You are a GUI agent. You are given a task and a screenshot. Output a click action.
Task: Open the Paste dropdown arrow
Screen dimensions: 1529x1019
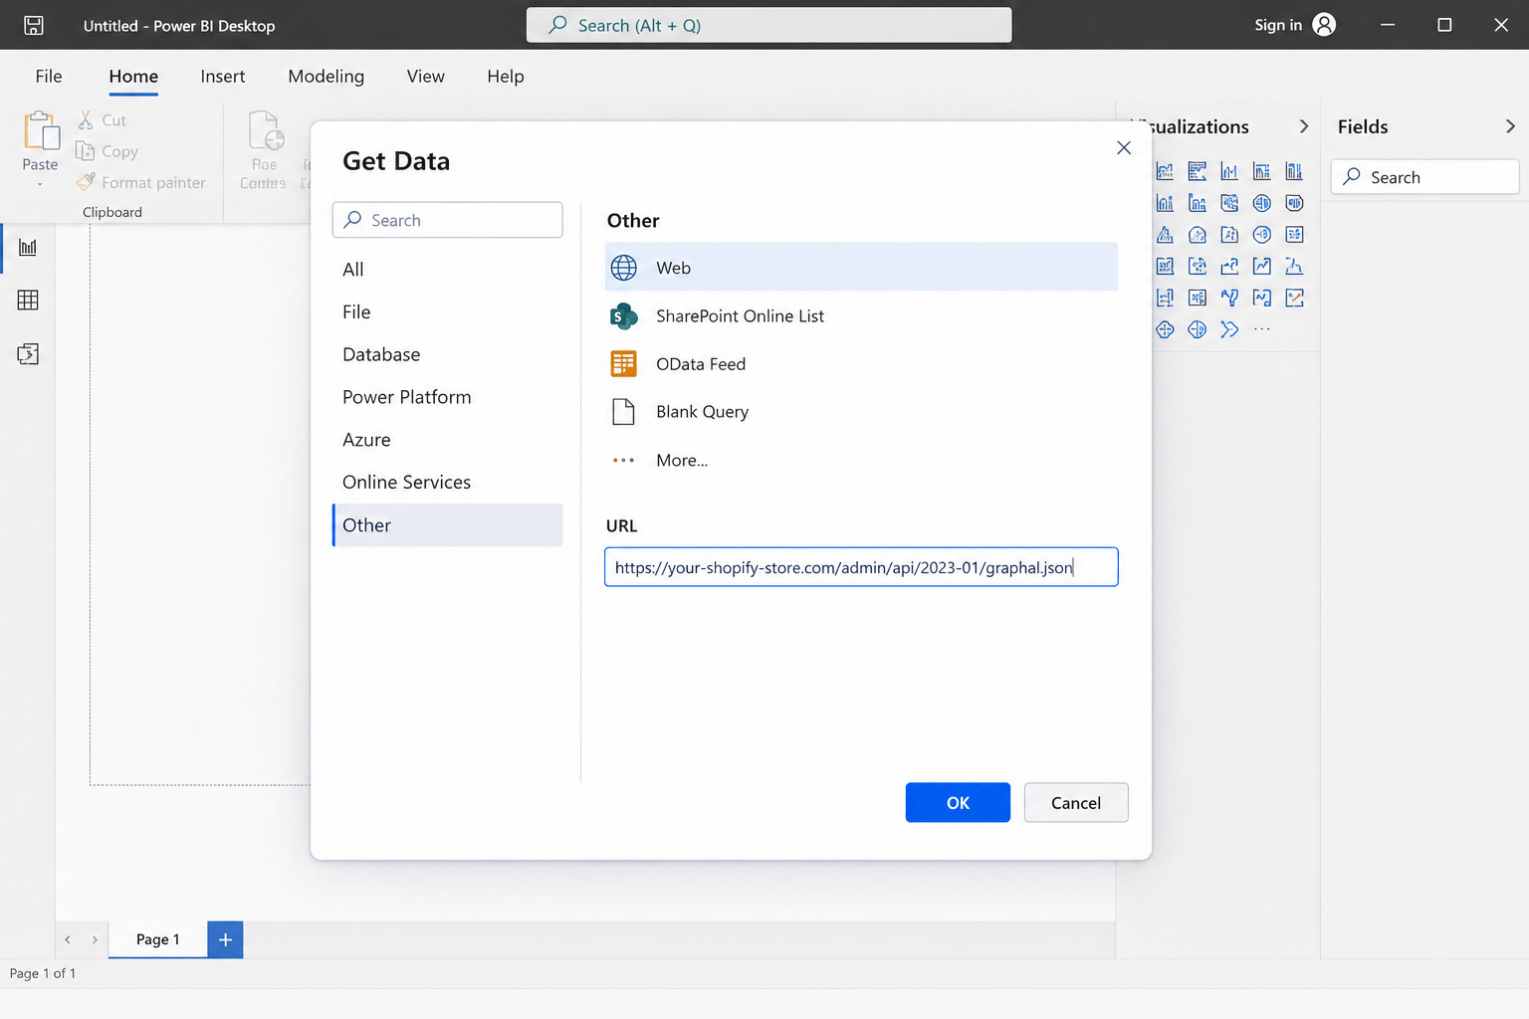40,184
